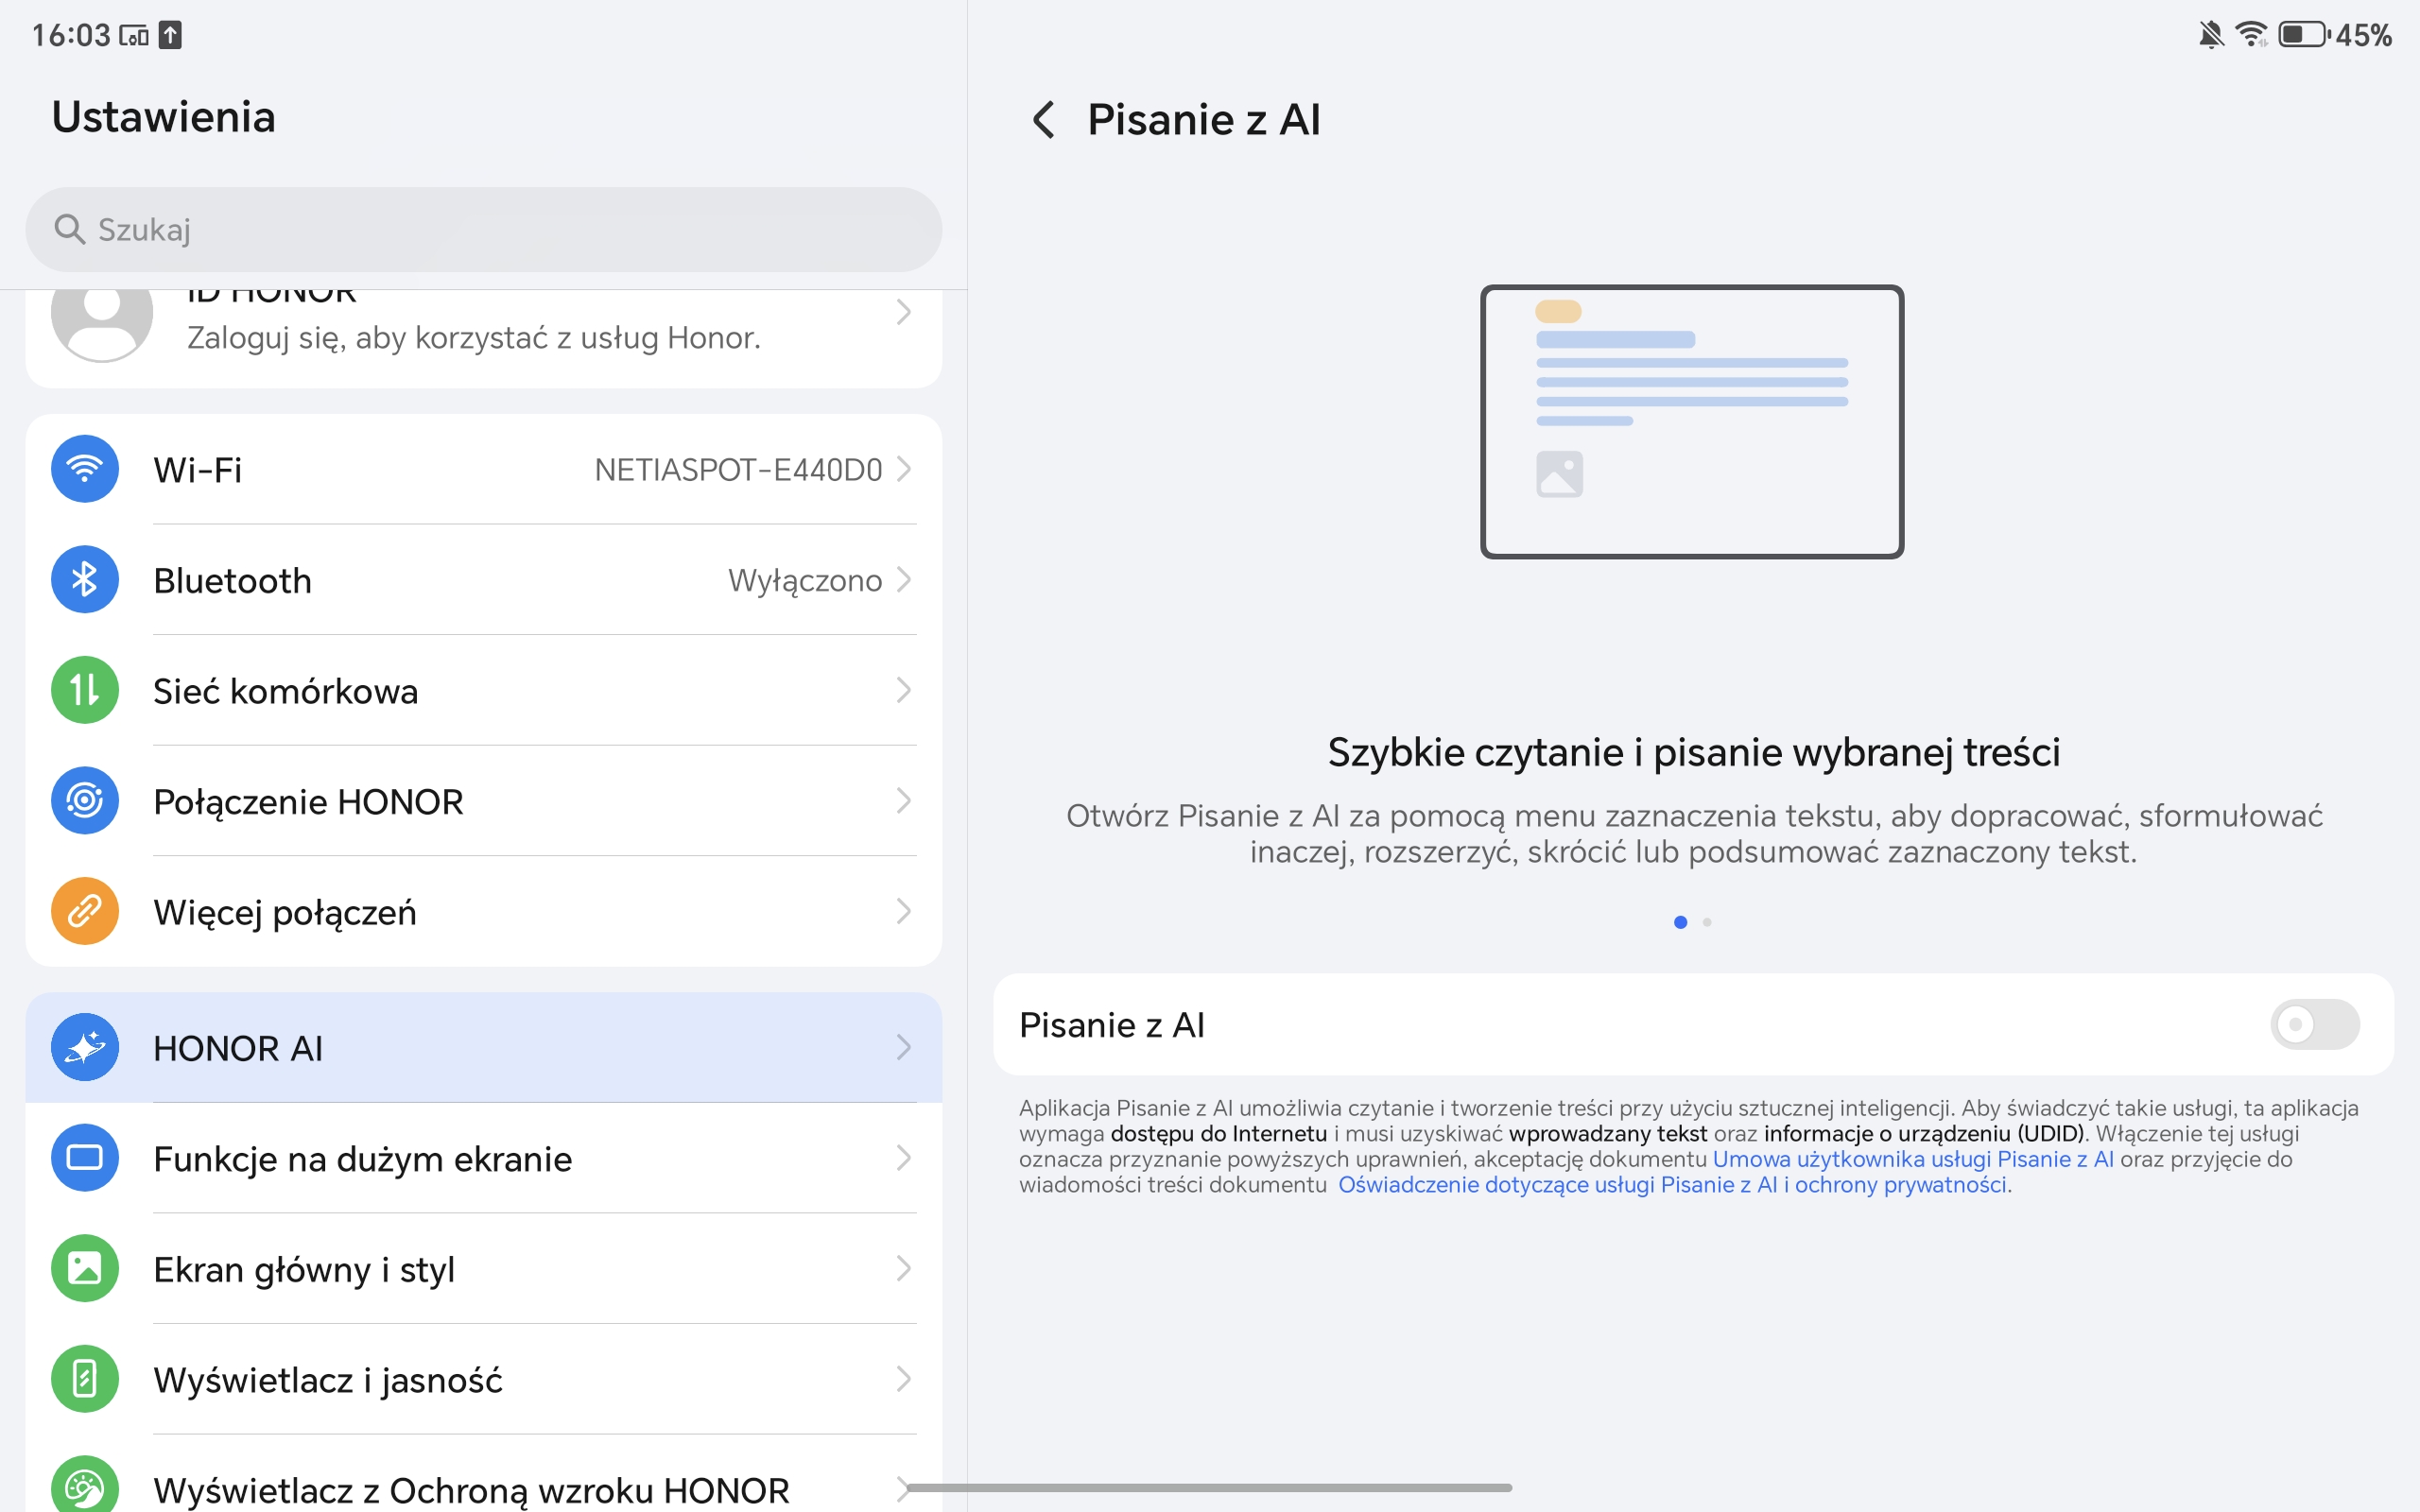The image size is (2420, 1512).
Task: Expand Funkcje na dużym ekranie chevron
Action: [x=903, y=1158]
